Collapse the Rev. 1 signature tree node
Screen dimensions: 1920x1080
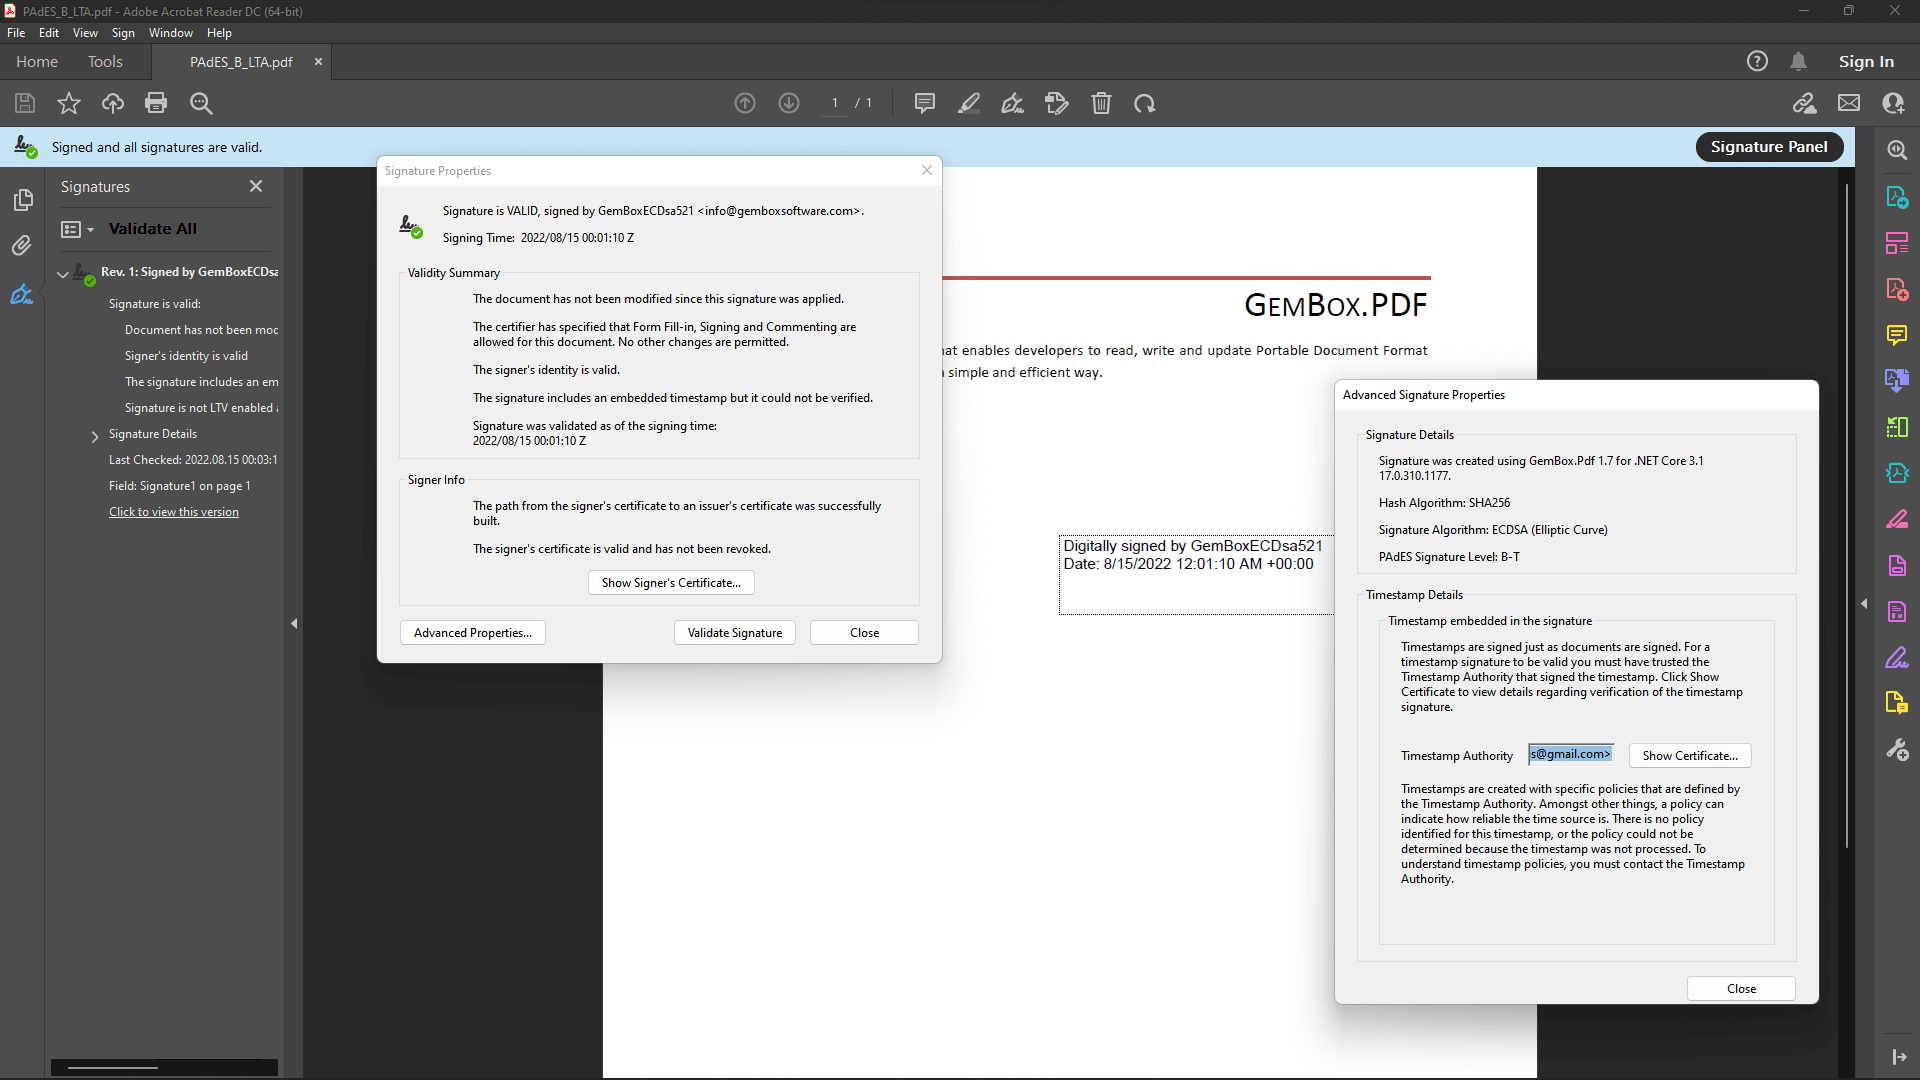coord(63,273)
